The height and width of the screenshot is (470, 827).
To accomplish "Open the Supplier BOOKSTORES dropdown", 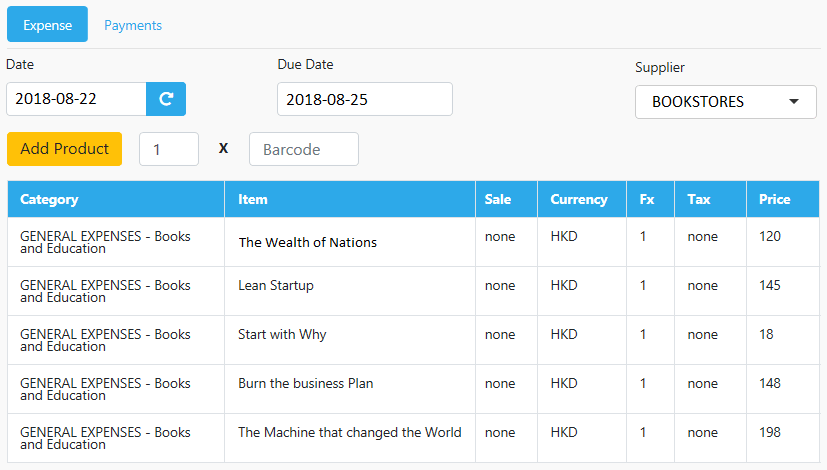I will pyautogui.click(x=726, y=102).
